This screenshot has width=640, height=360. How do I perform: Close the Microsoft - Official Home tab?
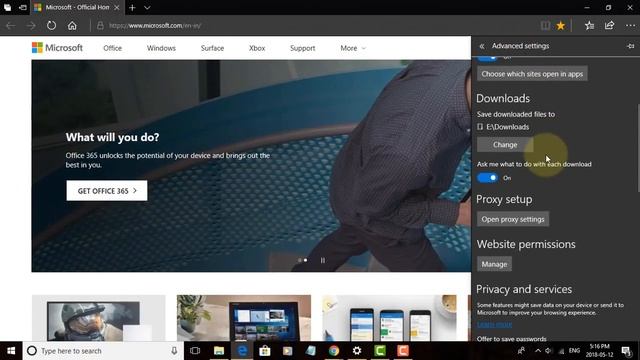(117, 7)
